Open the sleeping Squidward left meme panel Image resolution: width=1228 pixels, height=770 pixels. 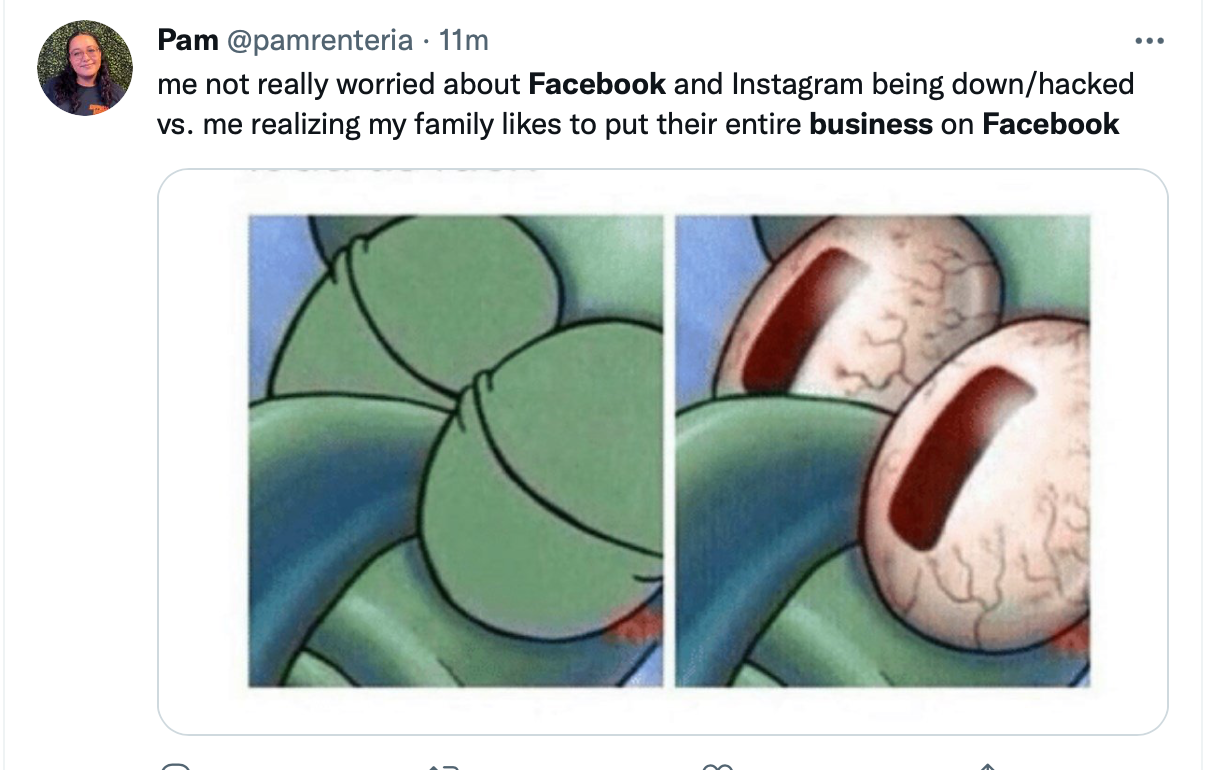click(455, 450)
